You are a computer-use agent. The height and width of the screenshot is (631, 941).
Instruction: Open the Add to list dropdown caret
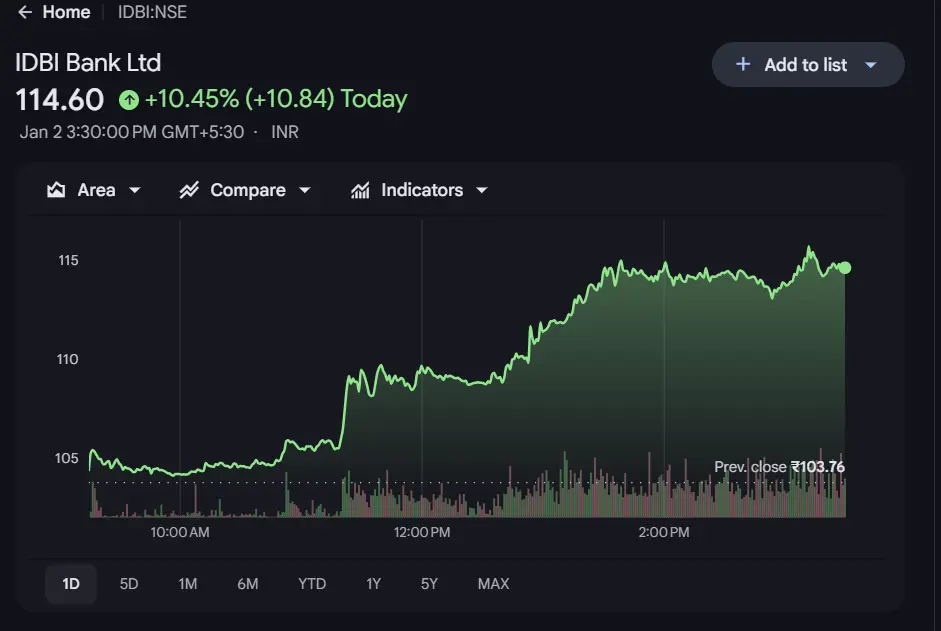click(x=870, y=65)
